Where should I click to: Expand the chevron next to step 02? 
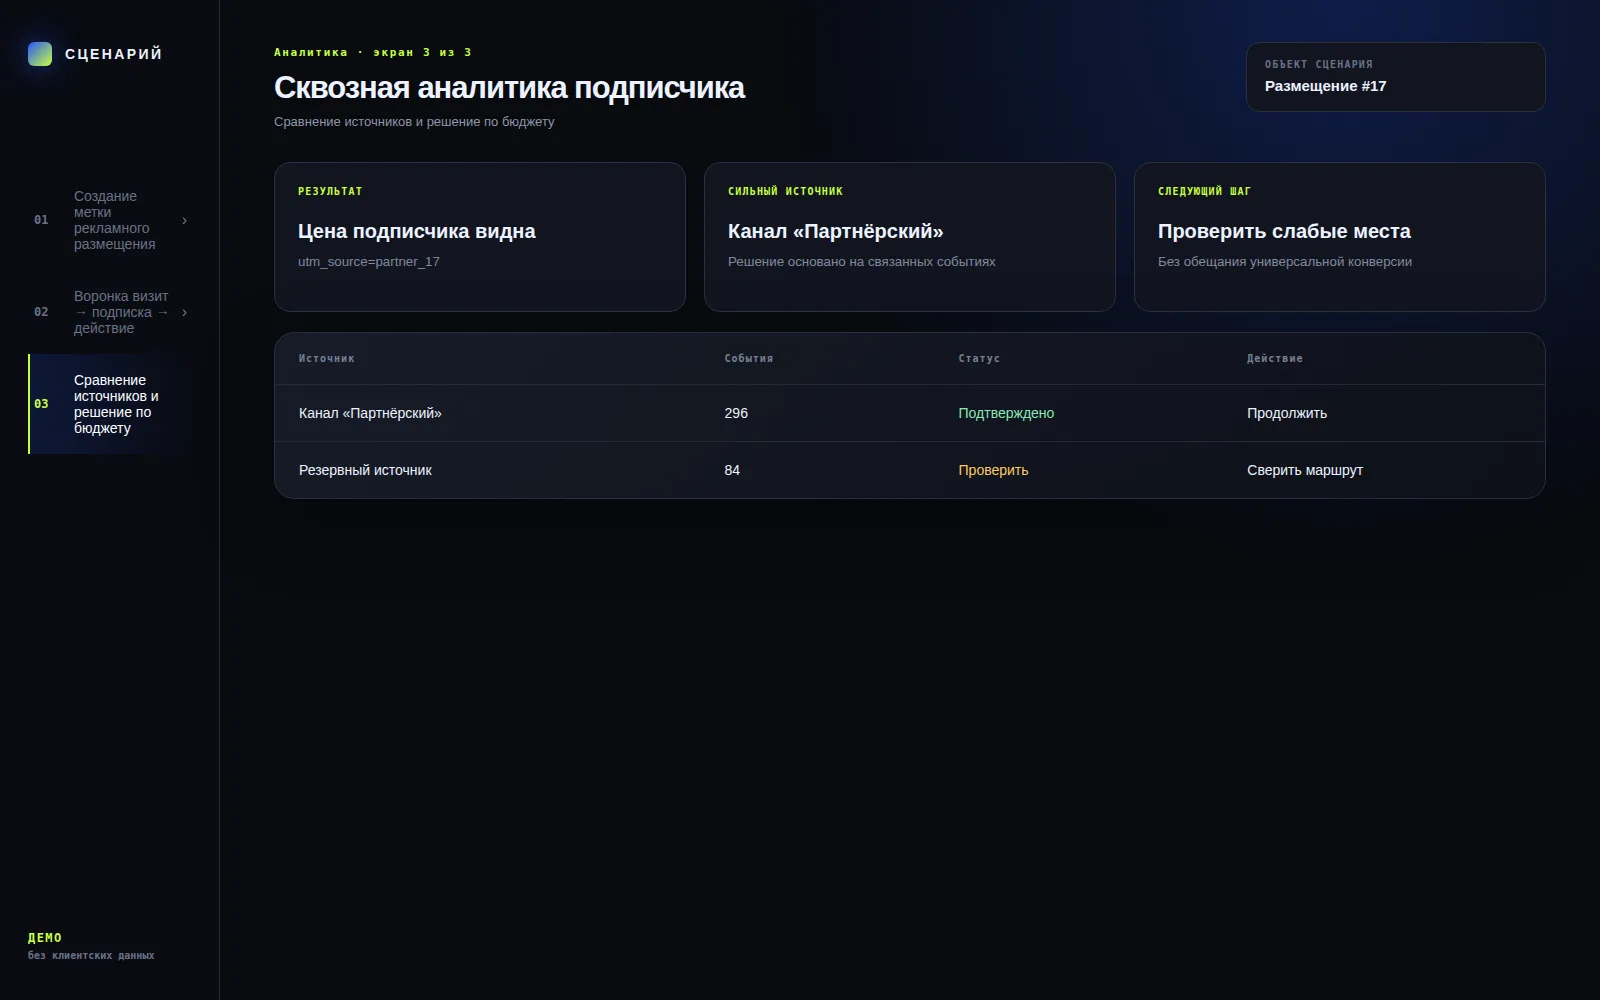tap(184, 312)
